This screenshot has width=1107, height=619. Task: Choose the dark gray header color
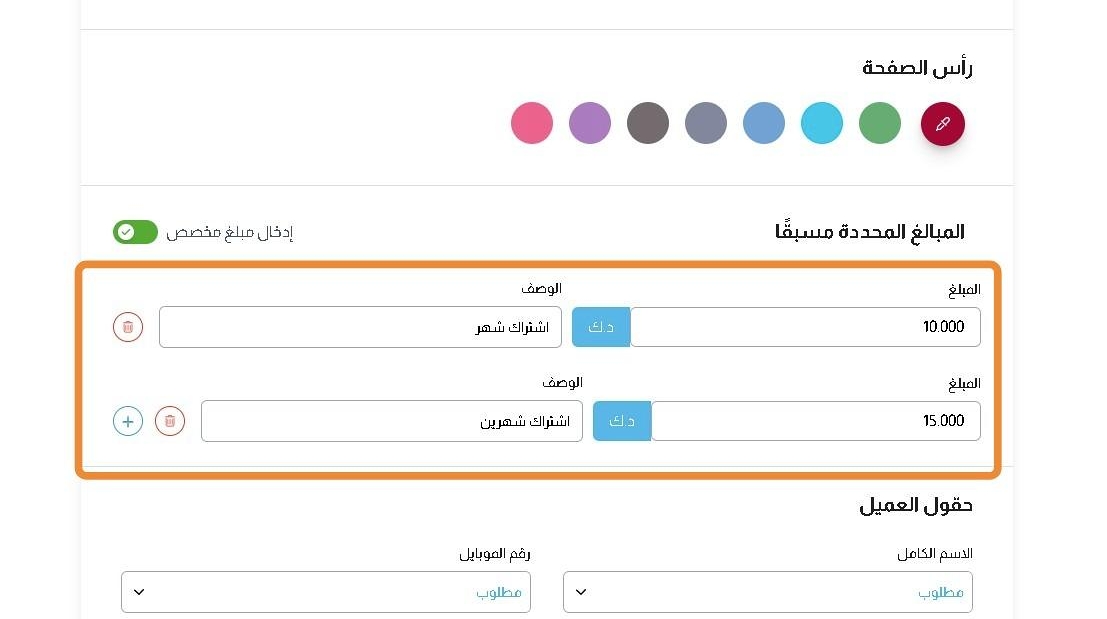pyautogui.click(x=647, y=123)
